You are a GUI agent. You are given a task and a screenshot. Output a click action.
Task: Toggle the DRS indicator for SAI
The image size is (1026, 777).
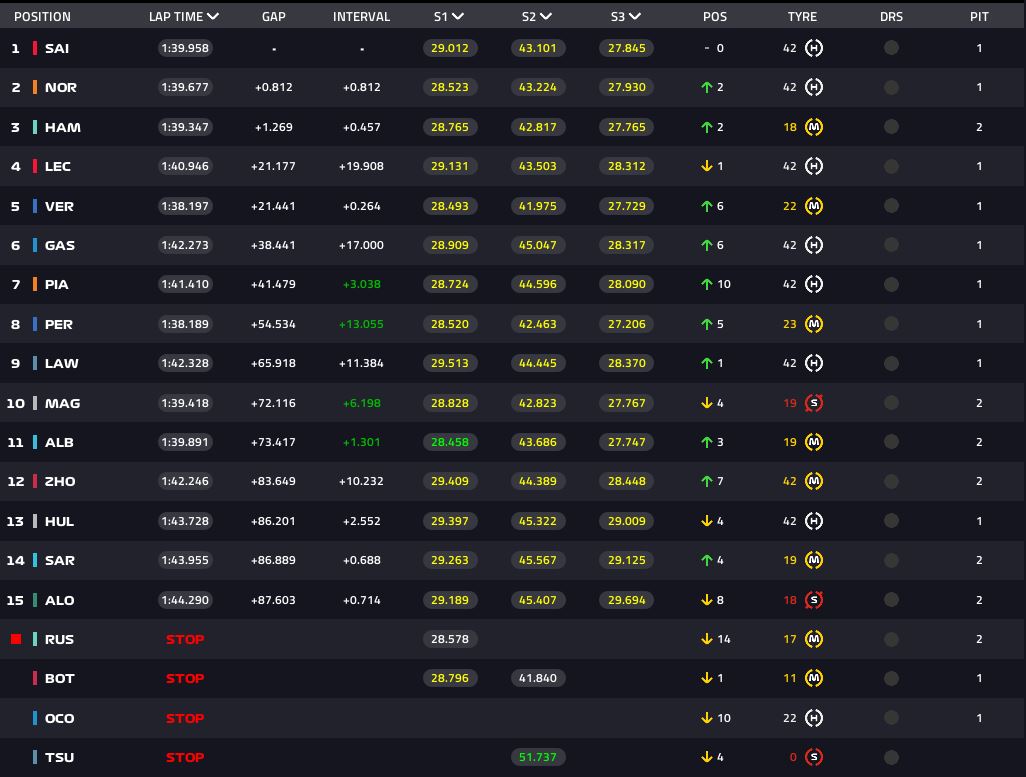point(891,48)
